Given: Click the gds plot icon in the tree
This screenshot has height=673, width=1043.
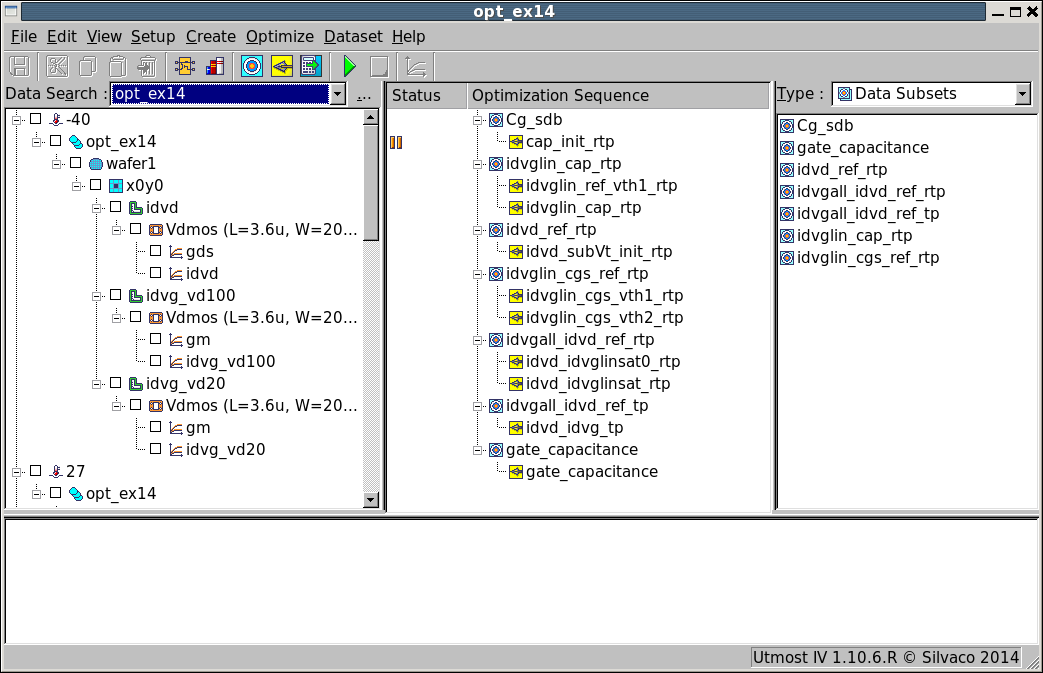Looking at the screenshot, I should tap(176, 252).
